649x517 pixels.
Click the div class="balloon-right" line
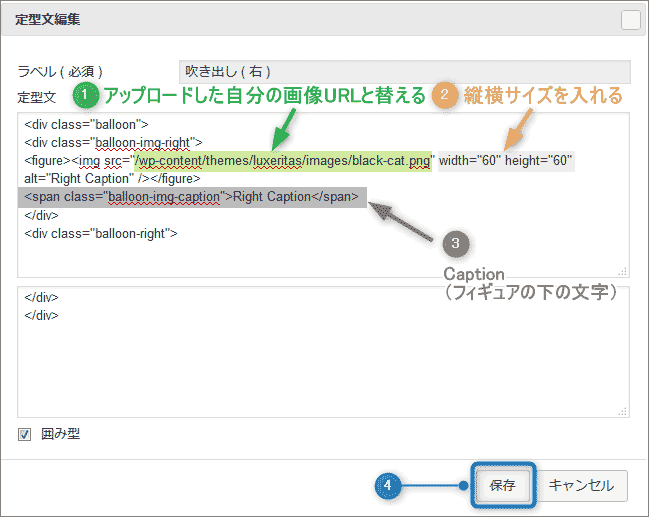pos(101,233)
